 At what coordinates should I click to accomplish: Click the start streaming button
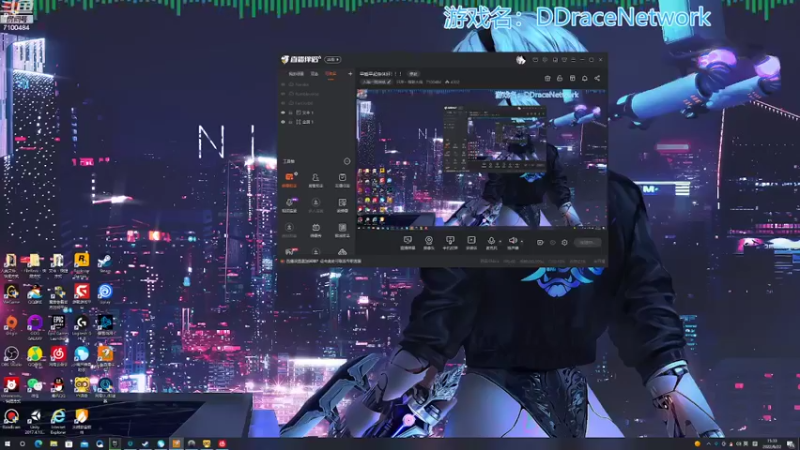(x=587, y=242)
